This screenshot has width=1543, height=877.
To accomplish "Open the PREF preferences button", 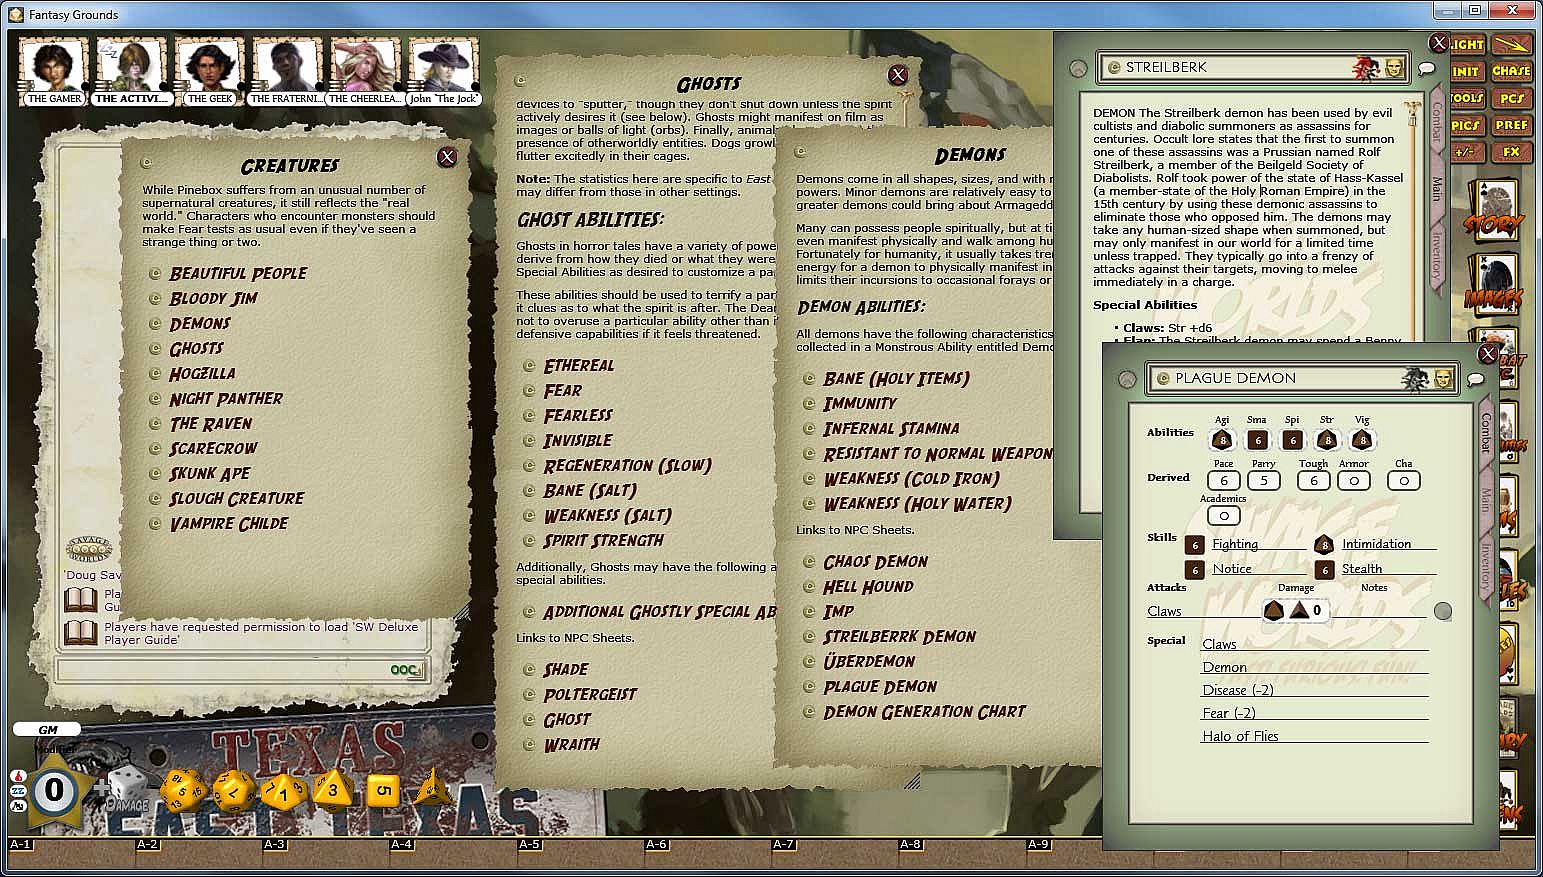I will click(1511, 125).
